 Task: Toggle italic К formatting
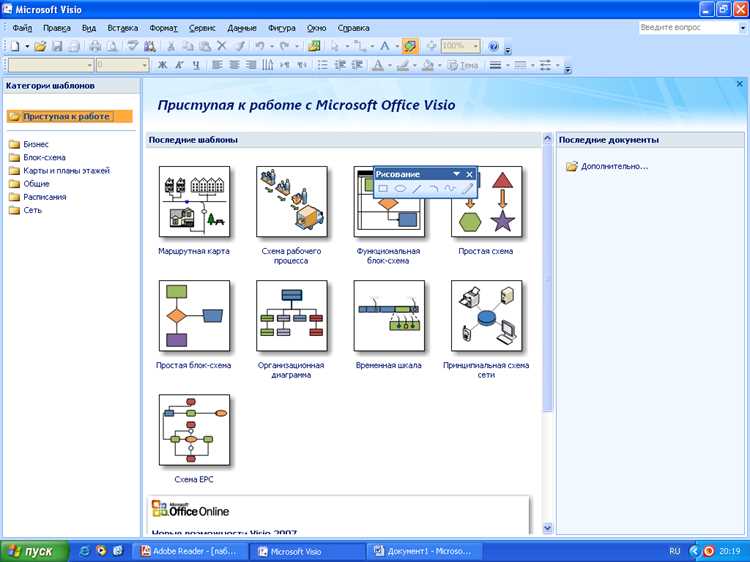(179, 65)
